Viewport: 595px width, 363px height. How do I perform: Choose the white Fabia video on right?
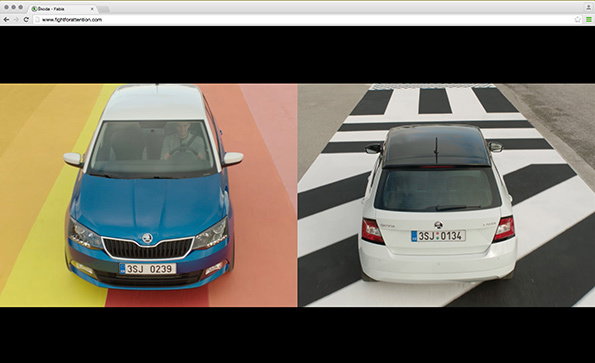pyautogui.click(x=446, y=195)
